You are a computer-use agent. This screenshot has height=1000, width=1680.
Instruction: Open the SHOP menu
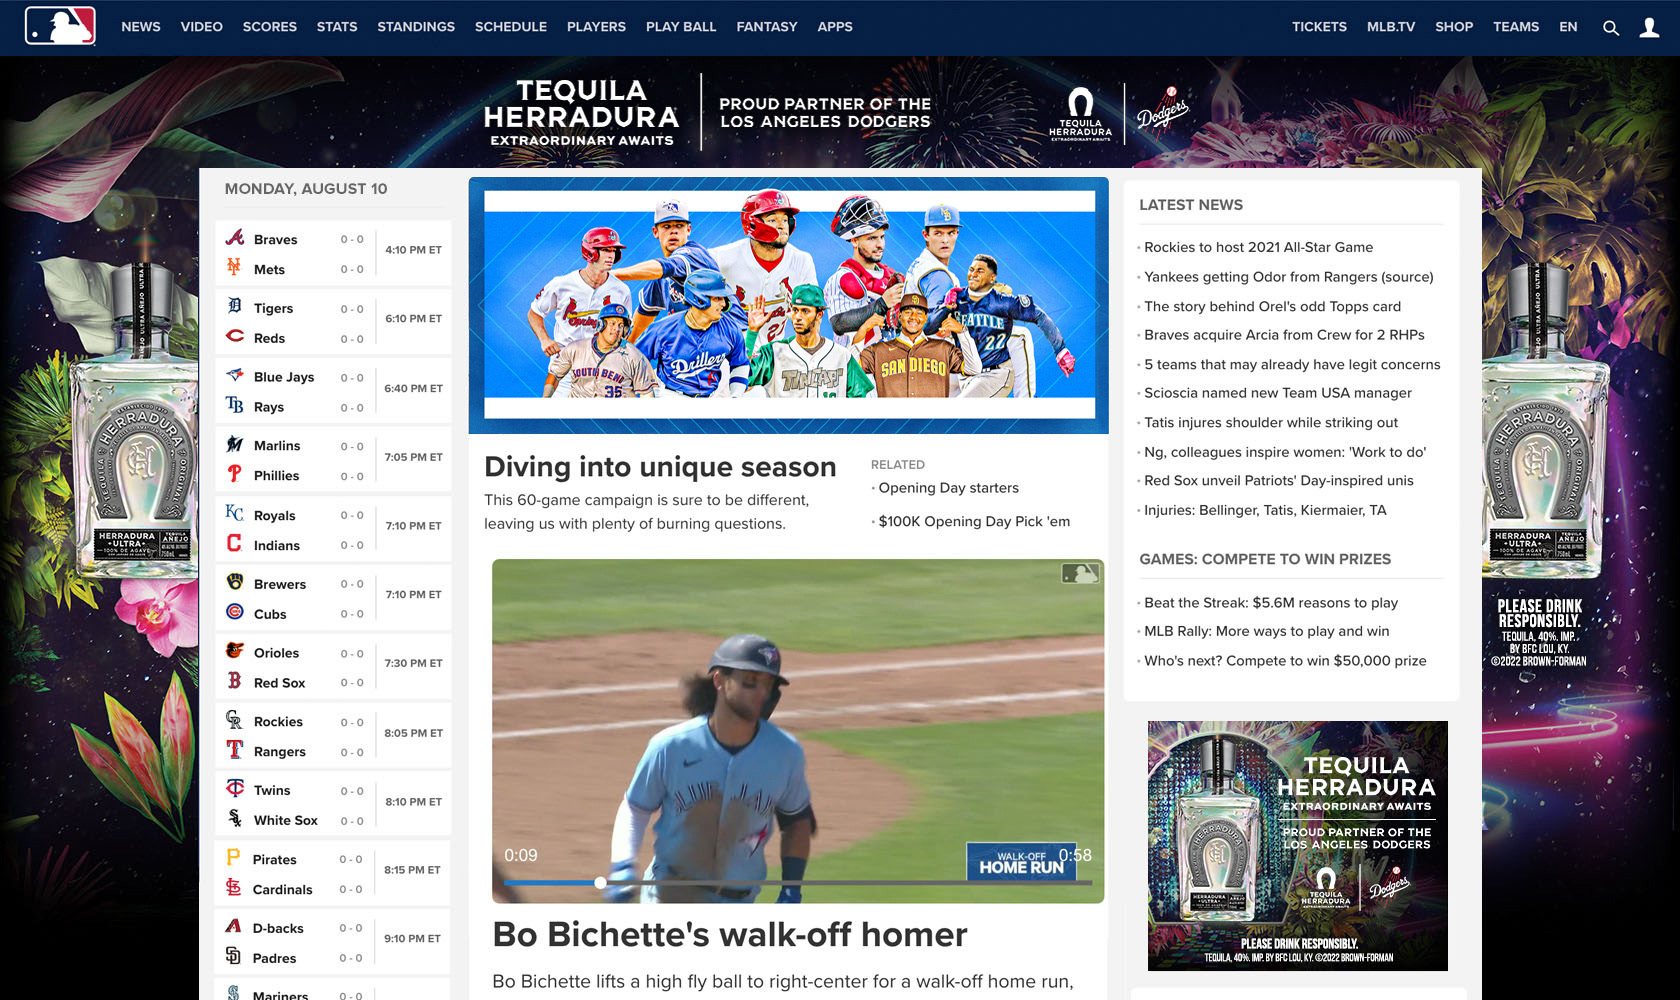point(1454,27)
